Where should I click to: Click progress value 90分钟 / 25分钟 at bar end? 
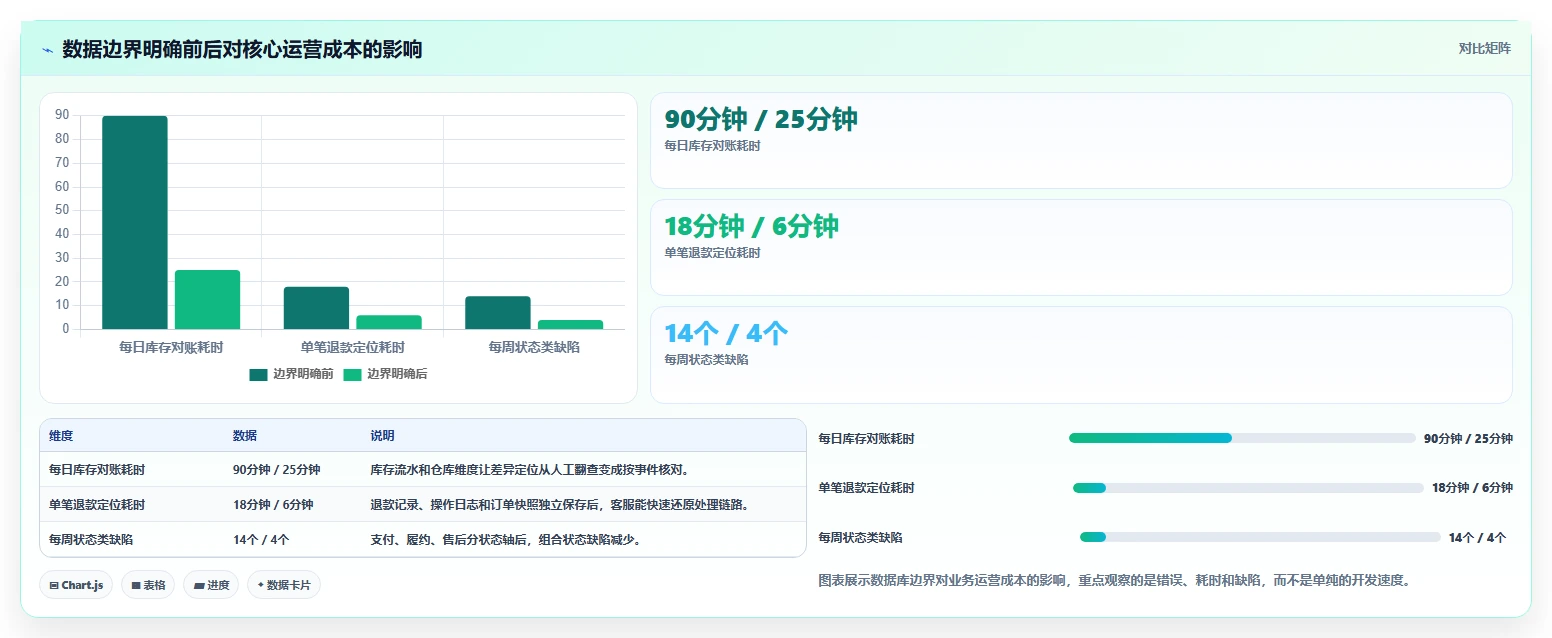pos(1468,438)
